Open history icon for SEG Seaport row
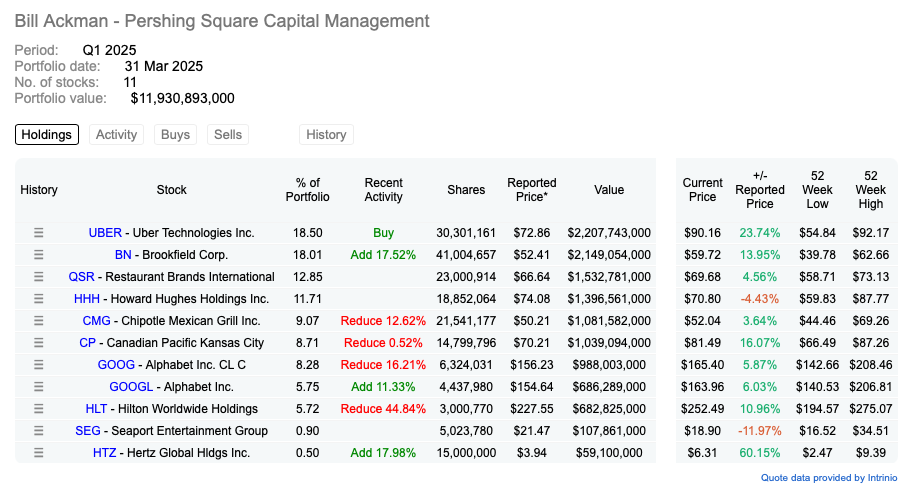This screenshot has width=912, height=493. (38, 431)
